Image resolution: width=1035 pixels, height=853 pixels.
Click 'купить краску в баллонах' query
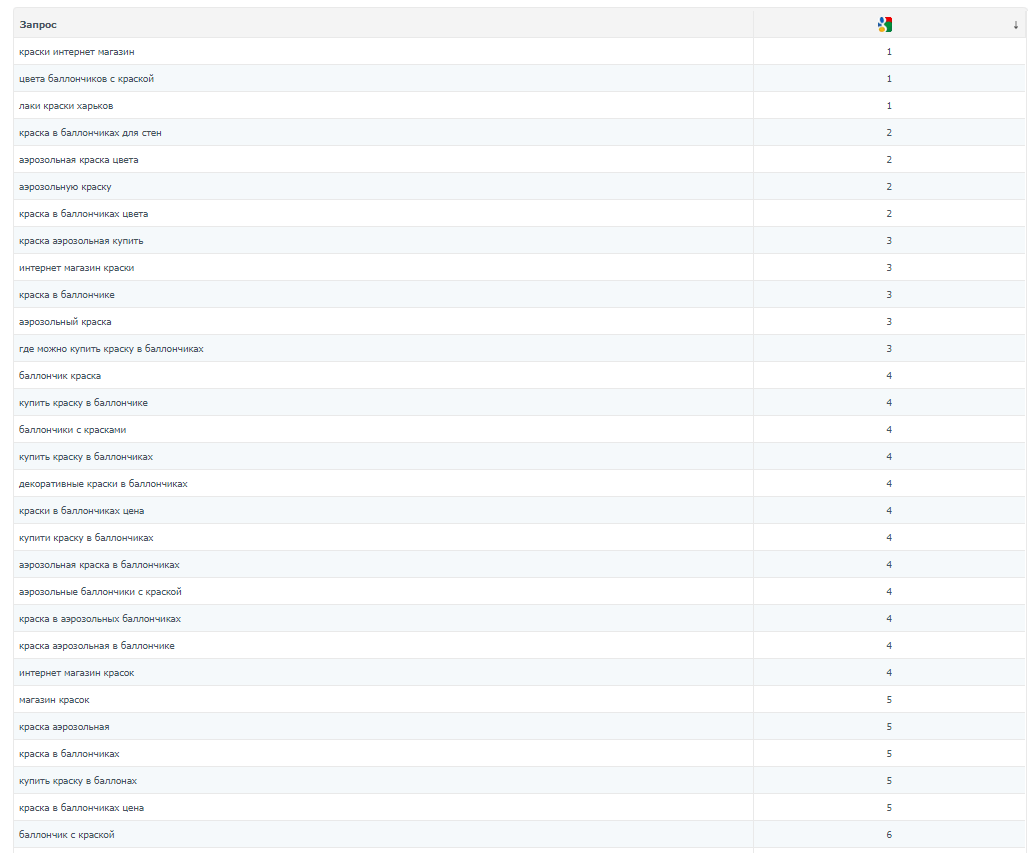(x=78, y=781)
